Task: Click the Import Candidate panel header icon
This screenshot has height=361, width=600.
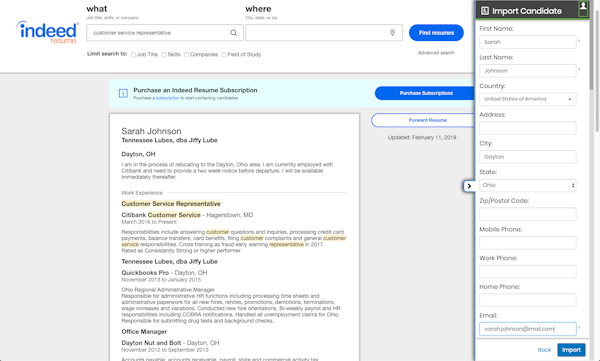Action: click(485, 11)
